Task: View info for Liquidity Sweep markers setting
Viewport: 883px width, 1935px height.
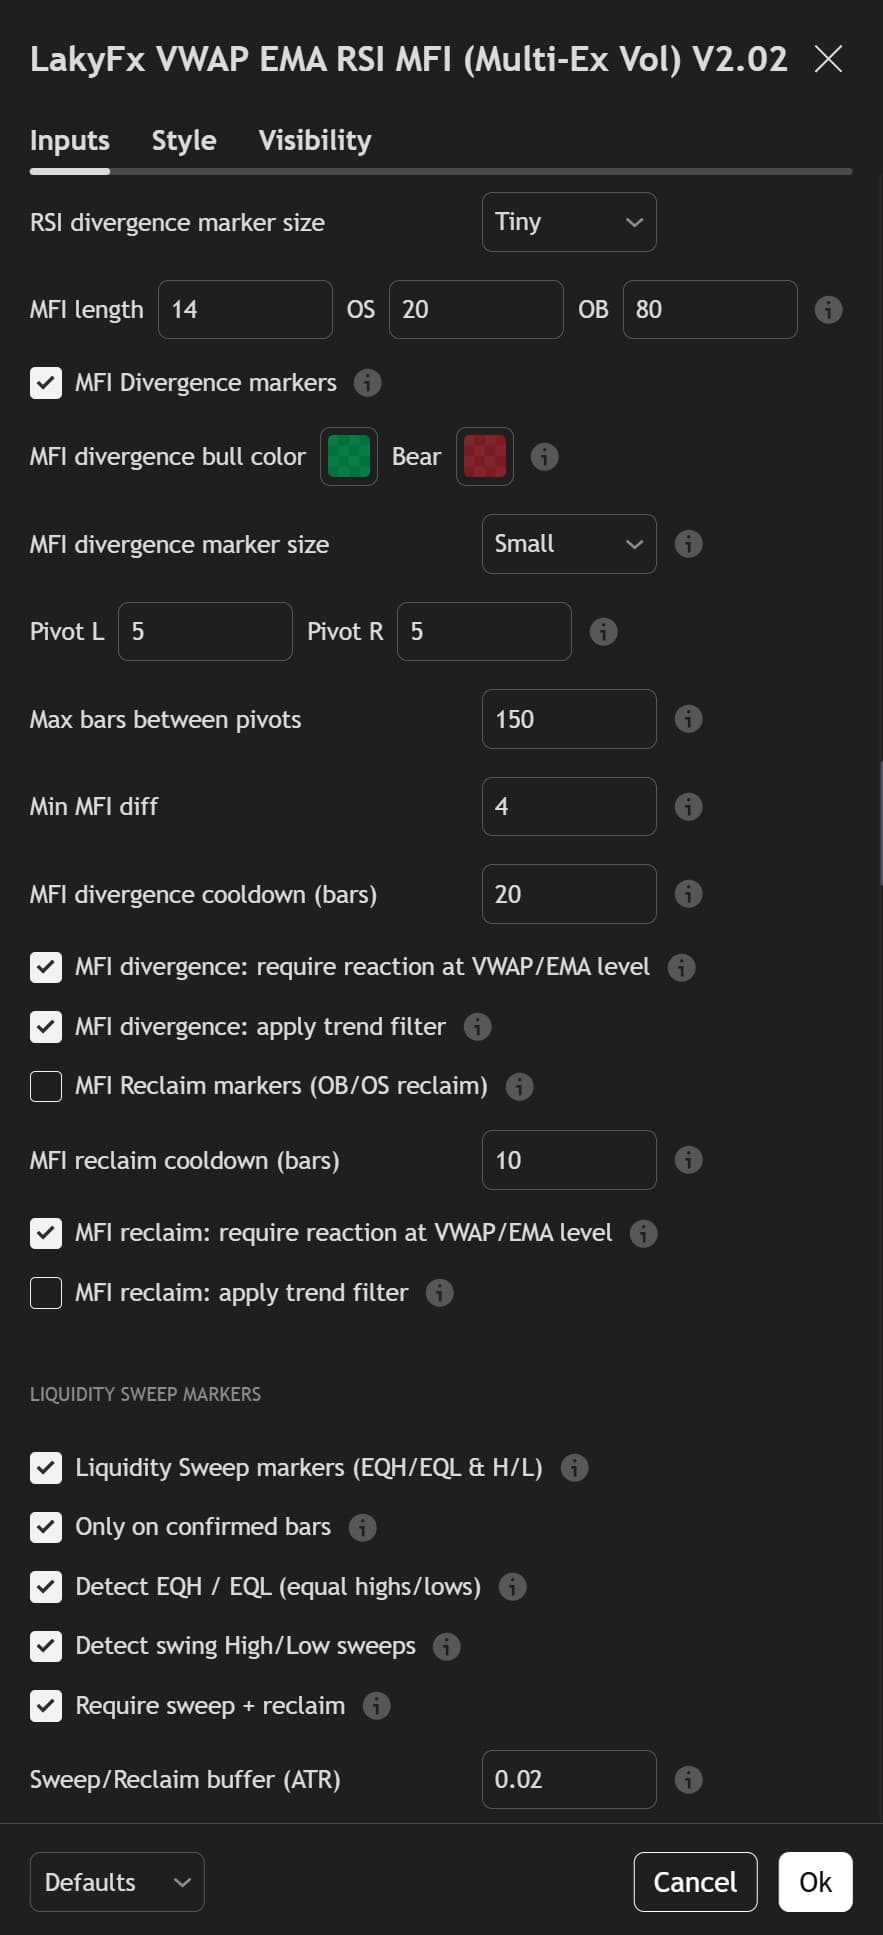Action: coord(574,1468)
